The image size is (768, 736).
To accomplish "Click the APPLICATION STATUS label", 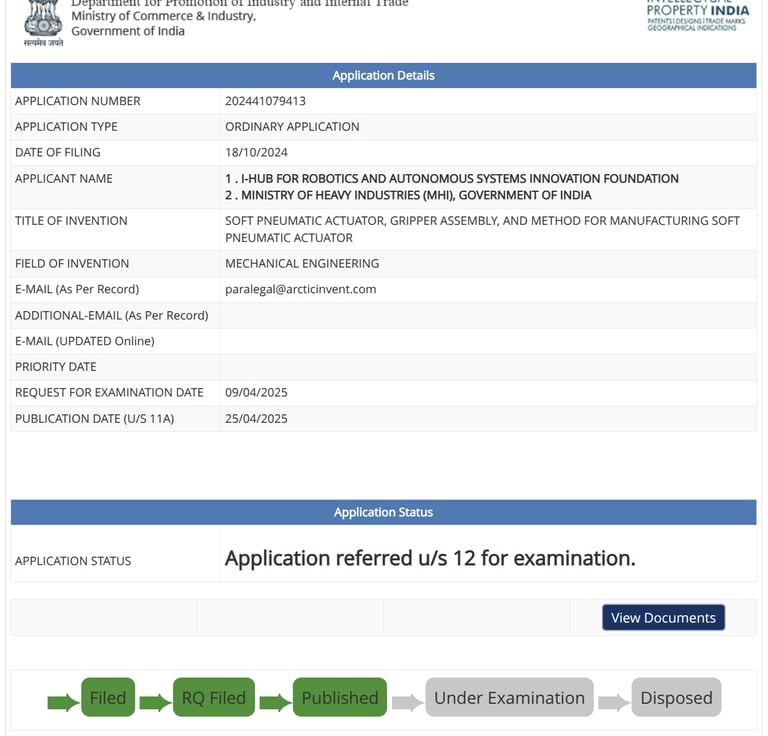I will click(x=73, y=561).
